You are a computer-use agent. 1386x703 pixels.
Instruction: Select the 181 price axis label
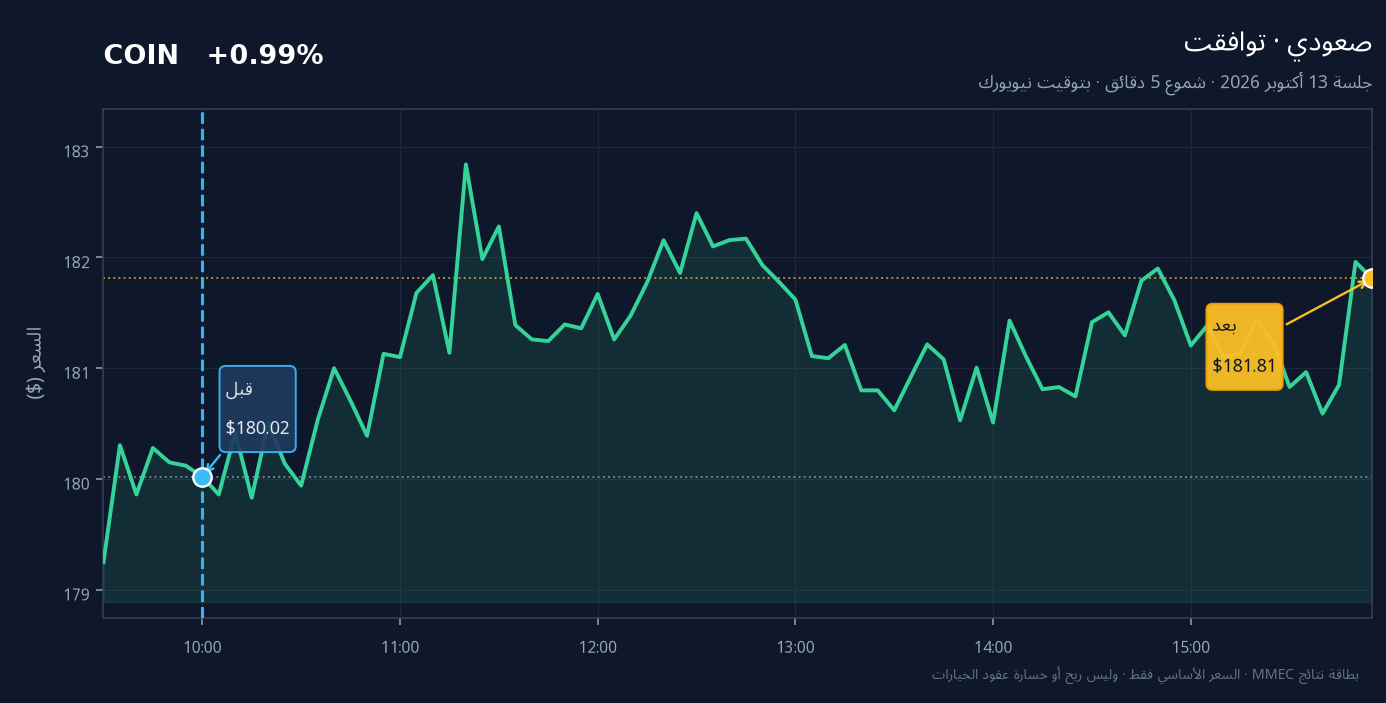tap(77, 371)
